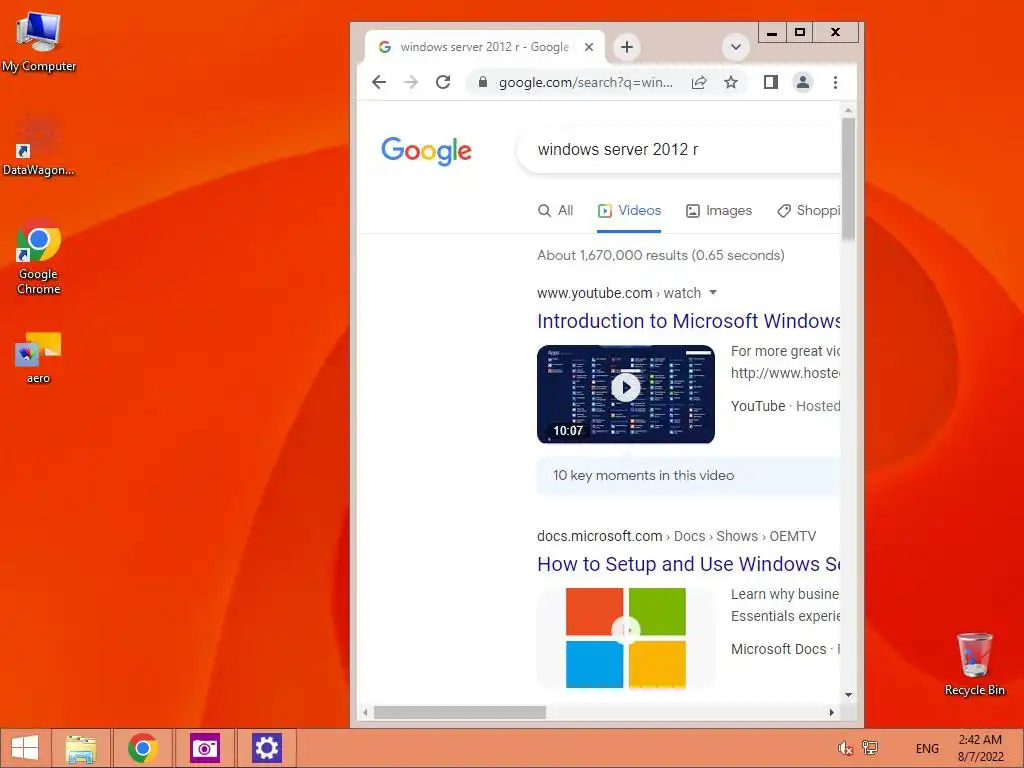Select the 'windows server 2012 r - Google' tab
This screenshot has height=768, width=1024.
(x=485, y=47)
